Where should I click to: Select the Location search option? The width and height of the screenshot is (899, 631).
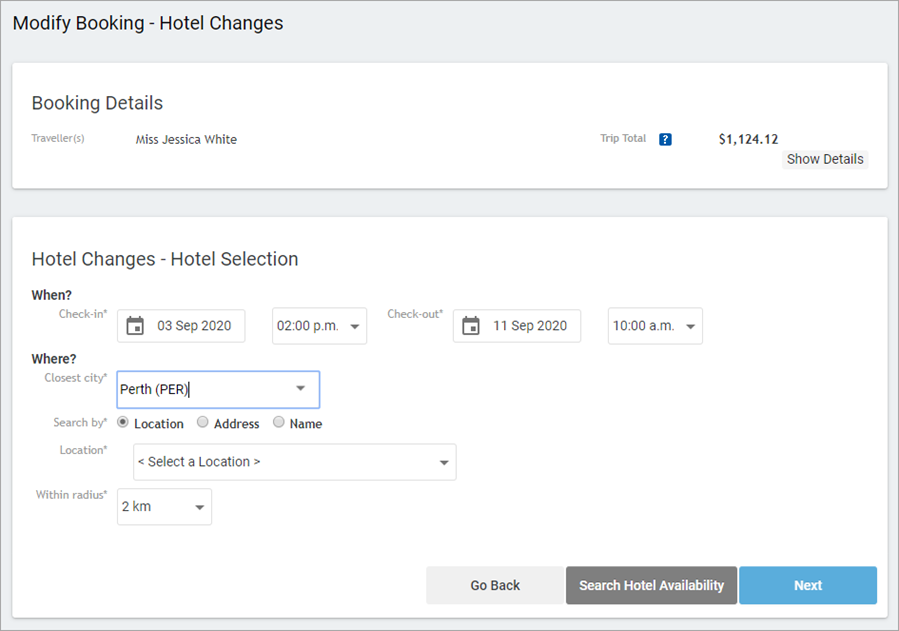click(x=122, y=422)
